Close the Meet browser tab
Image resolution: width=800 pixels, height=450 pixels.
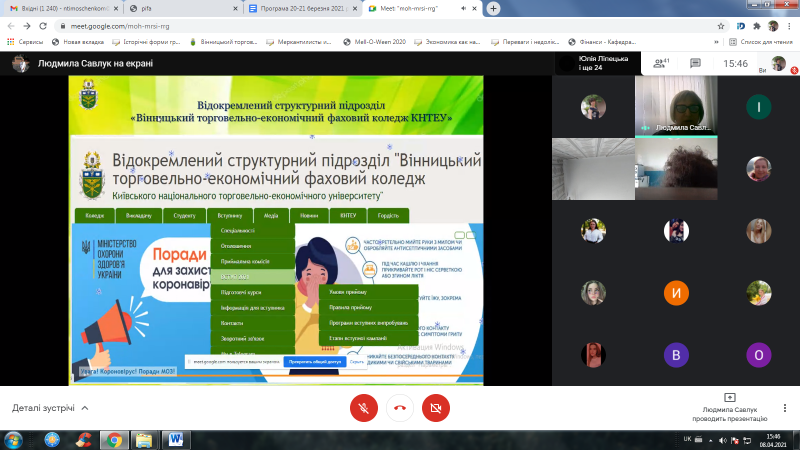(474, 8)
